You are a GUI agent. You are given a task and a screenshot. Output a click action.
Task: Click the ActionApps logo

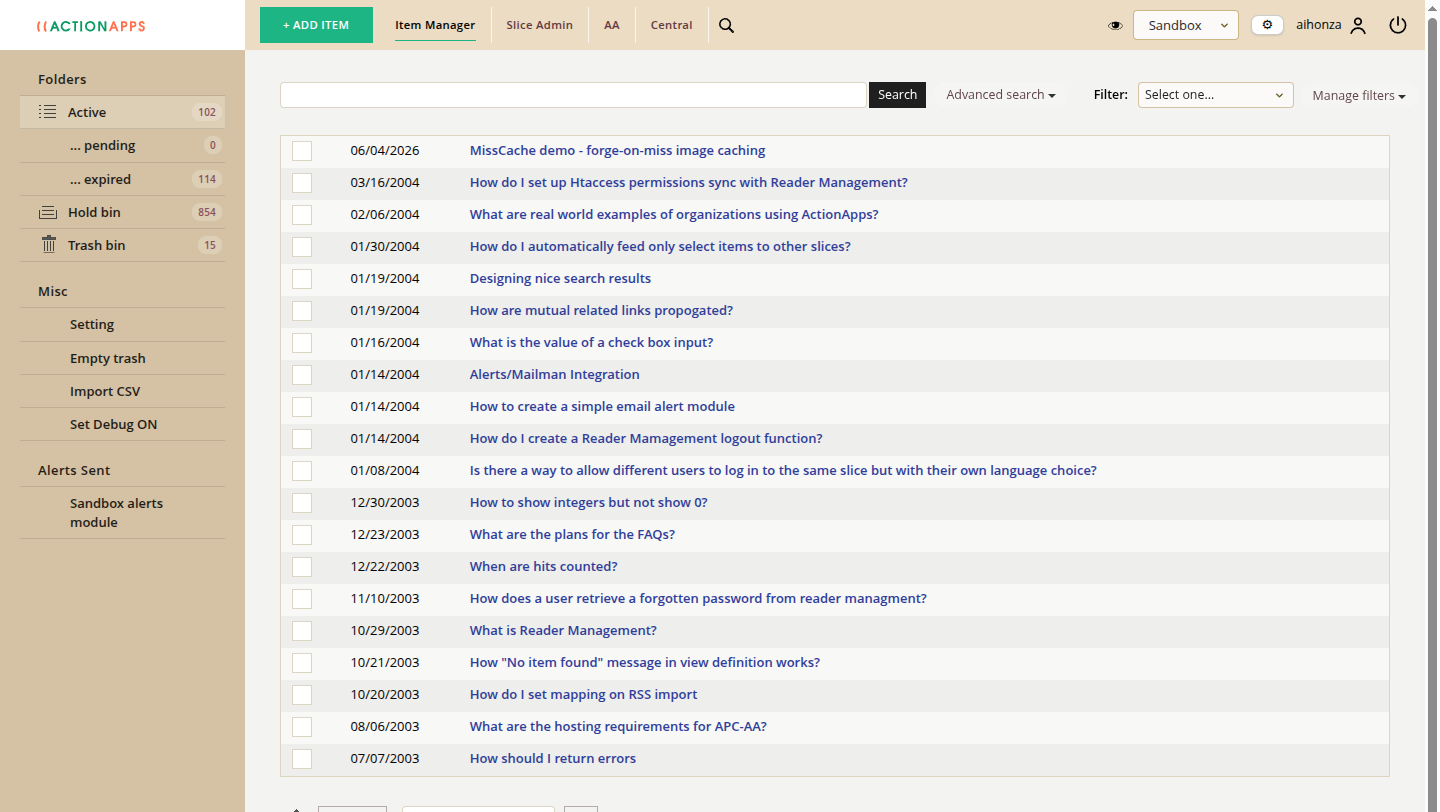pyautogui.click(x=91, y=26)
